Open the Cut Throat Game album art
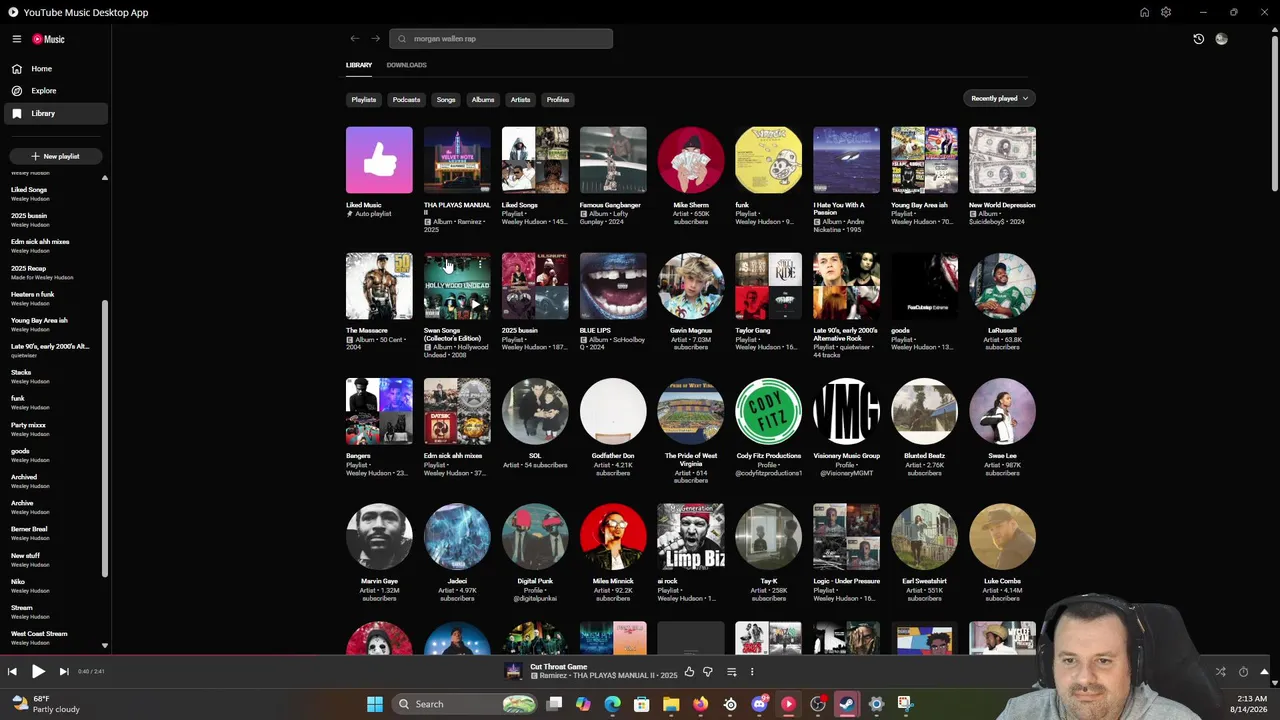1280x720 pixels. pyautogui.click(x=513, y=671)
